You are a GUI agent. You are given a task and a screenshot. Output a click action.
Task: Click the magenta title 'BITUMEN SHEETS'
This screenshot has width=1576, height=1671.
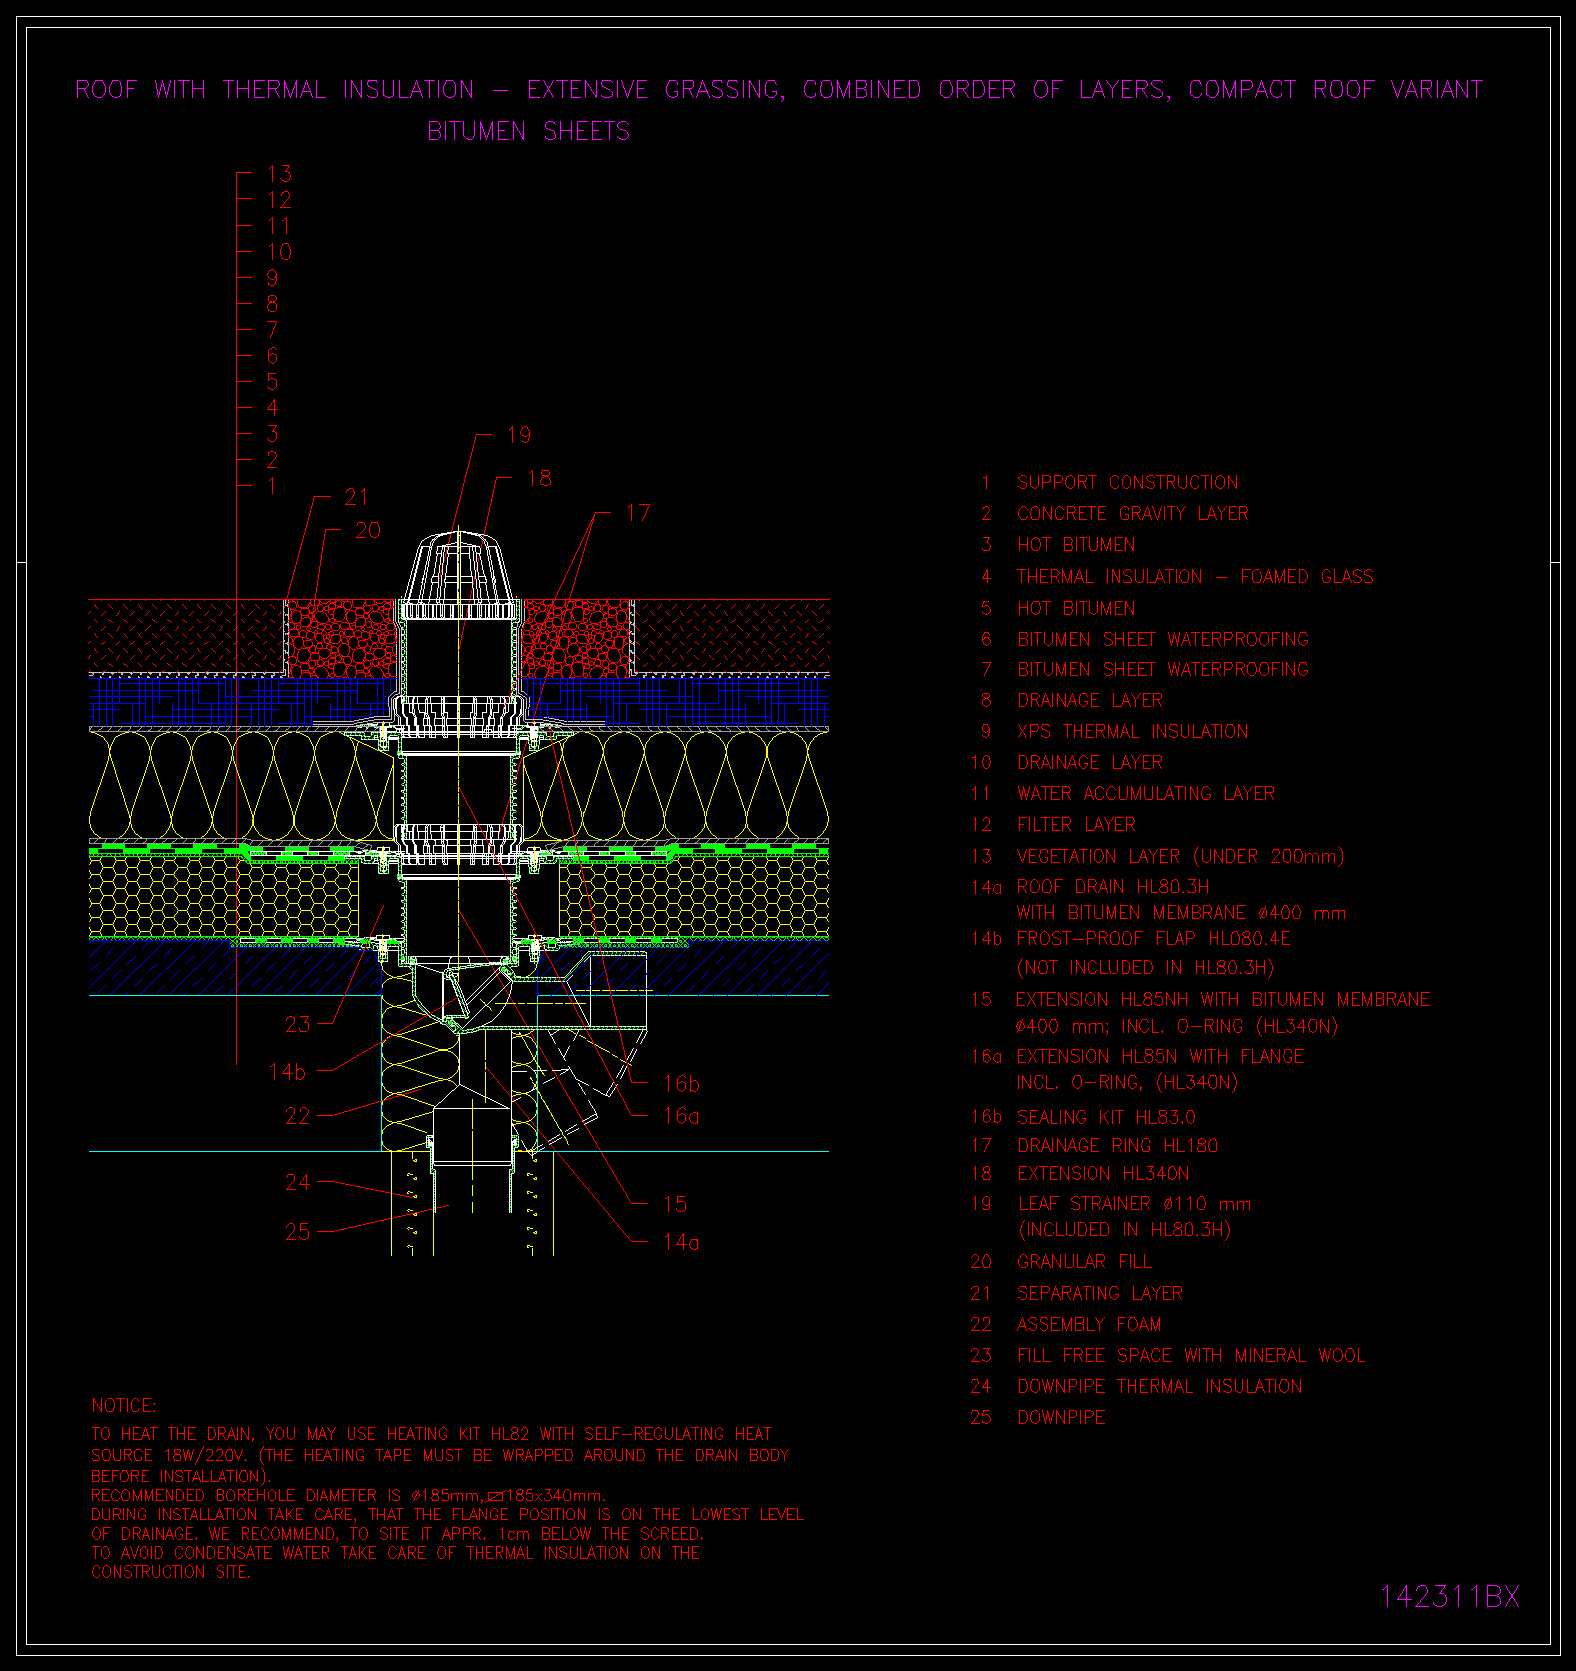529,131
